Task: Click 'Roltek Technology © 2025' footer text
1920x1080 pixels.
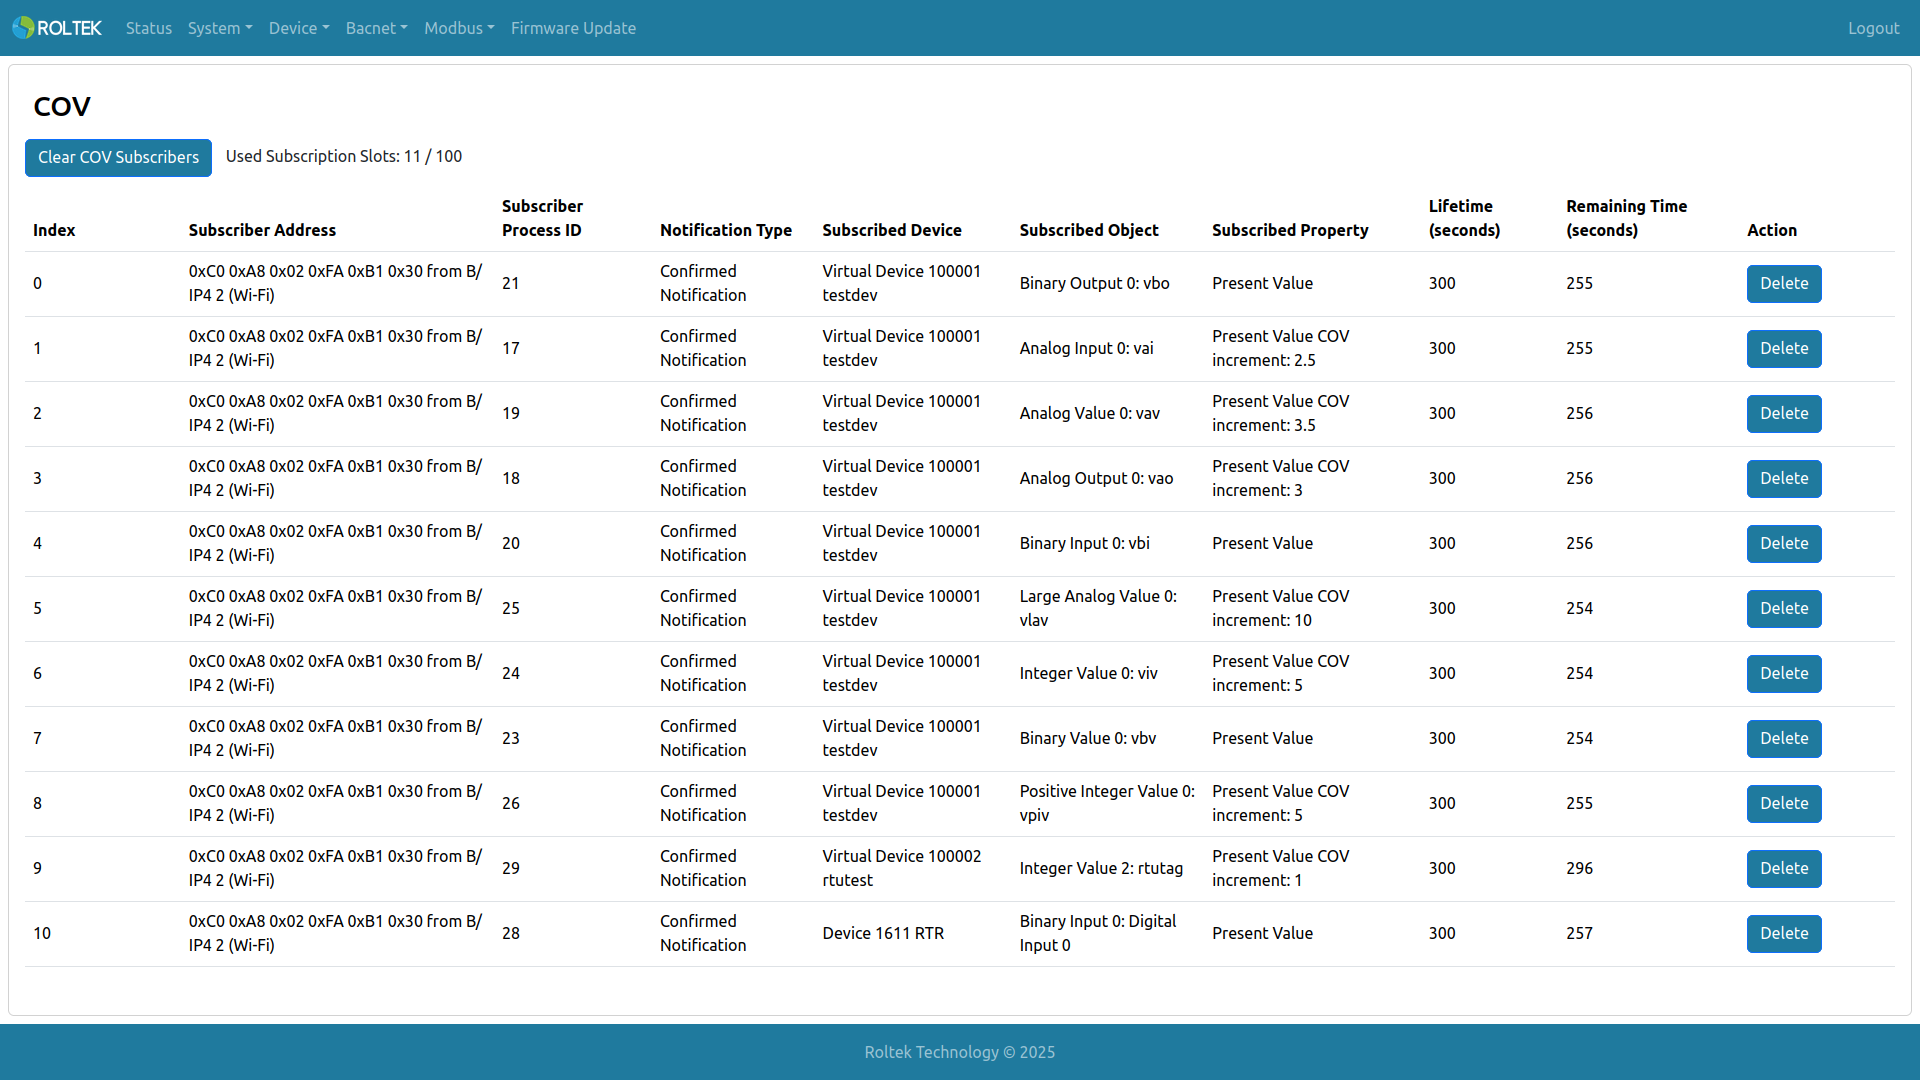Action: pos(960,1052)
